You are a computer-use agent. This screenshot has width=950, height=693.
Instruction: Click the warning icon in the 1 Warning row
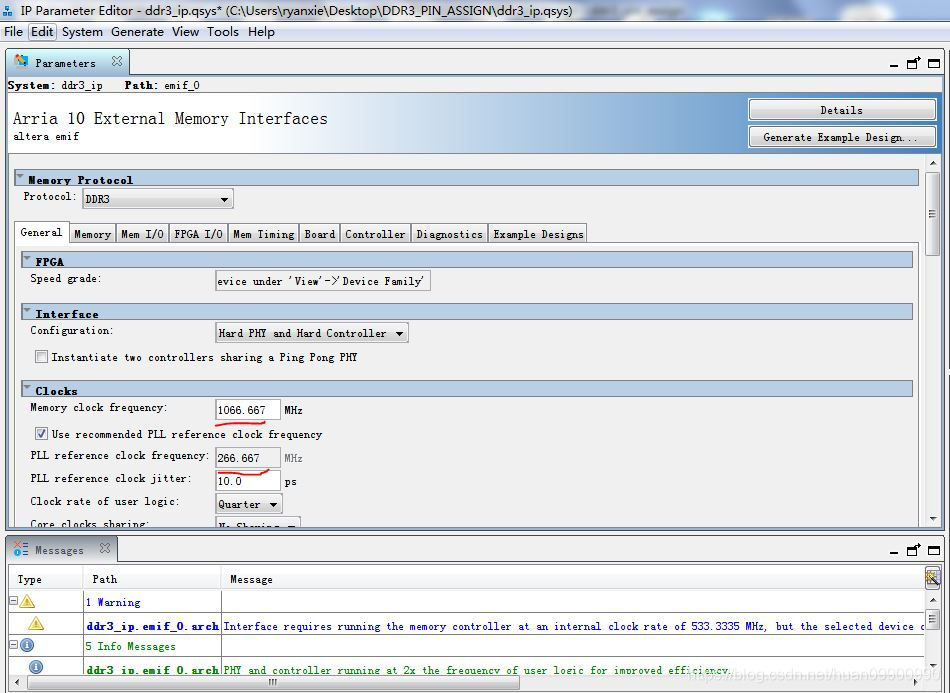coord(27,602)
